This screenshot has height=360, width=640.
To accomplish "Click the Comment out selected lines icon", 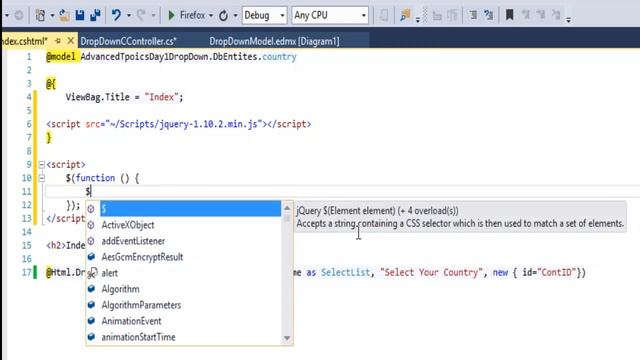I will tap(437, 16).
